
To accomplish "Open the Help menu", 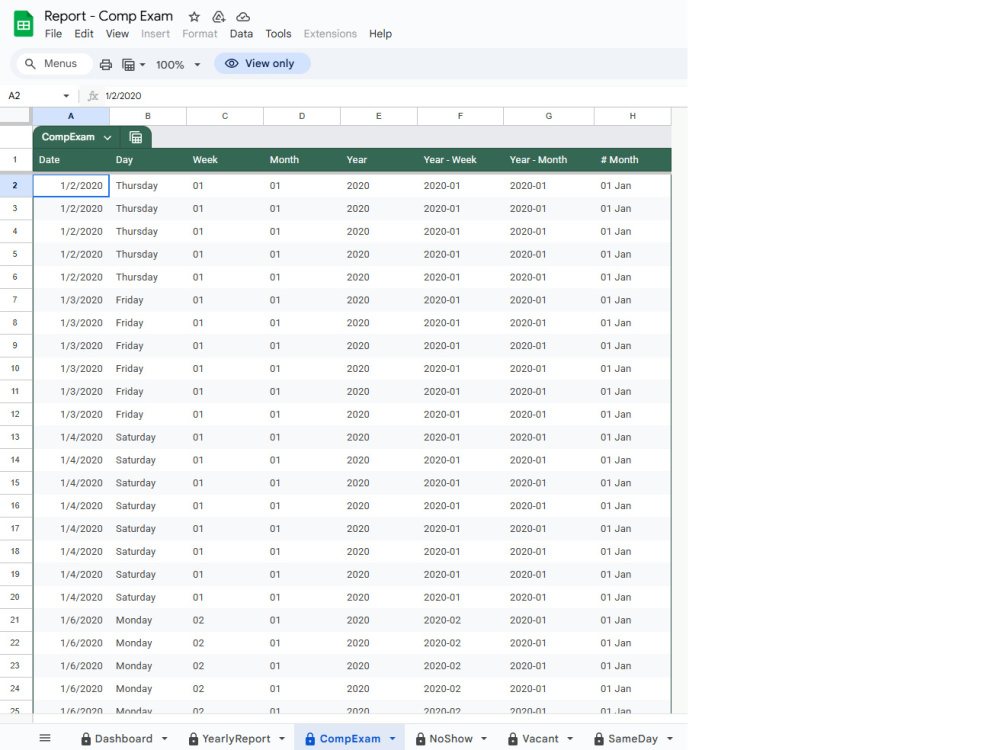I will (x=380, y=34).
